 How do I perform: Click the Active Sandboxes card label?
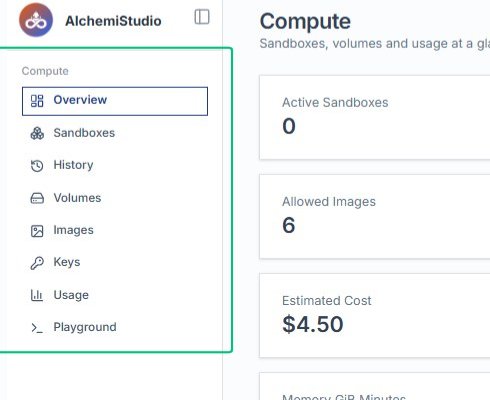click(x=335, y=103)
